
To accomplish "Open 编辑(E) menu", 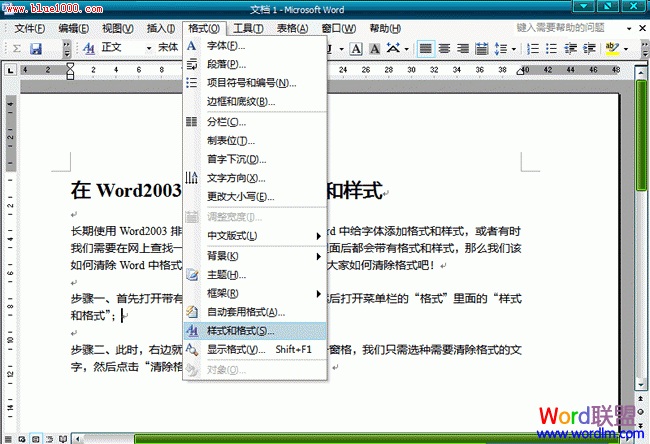I will point(73,29).
